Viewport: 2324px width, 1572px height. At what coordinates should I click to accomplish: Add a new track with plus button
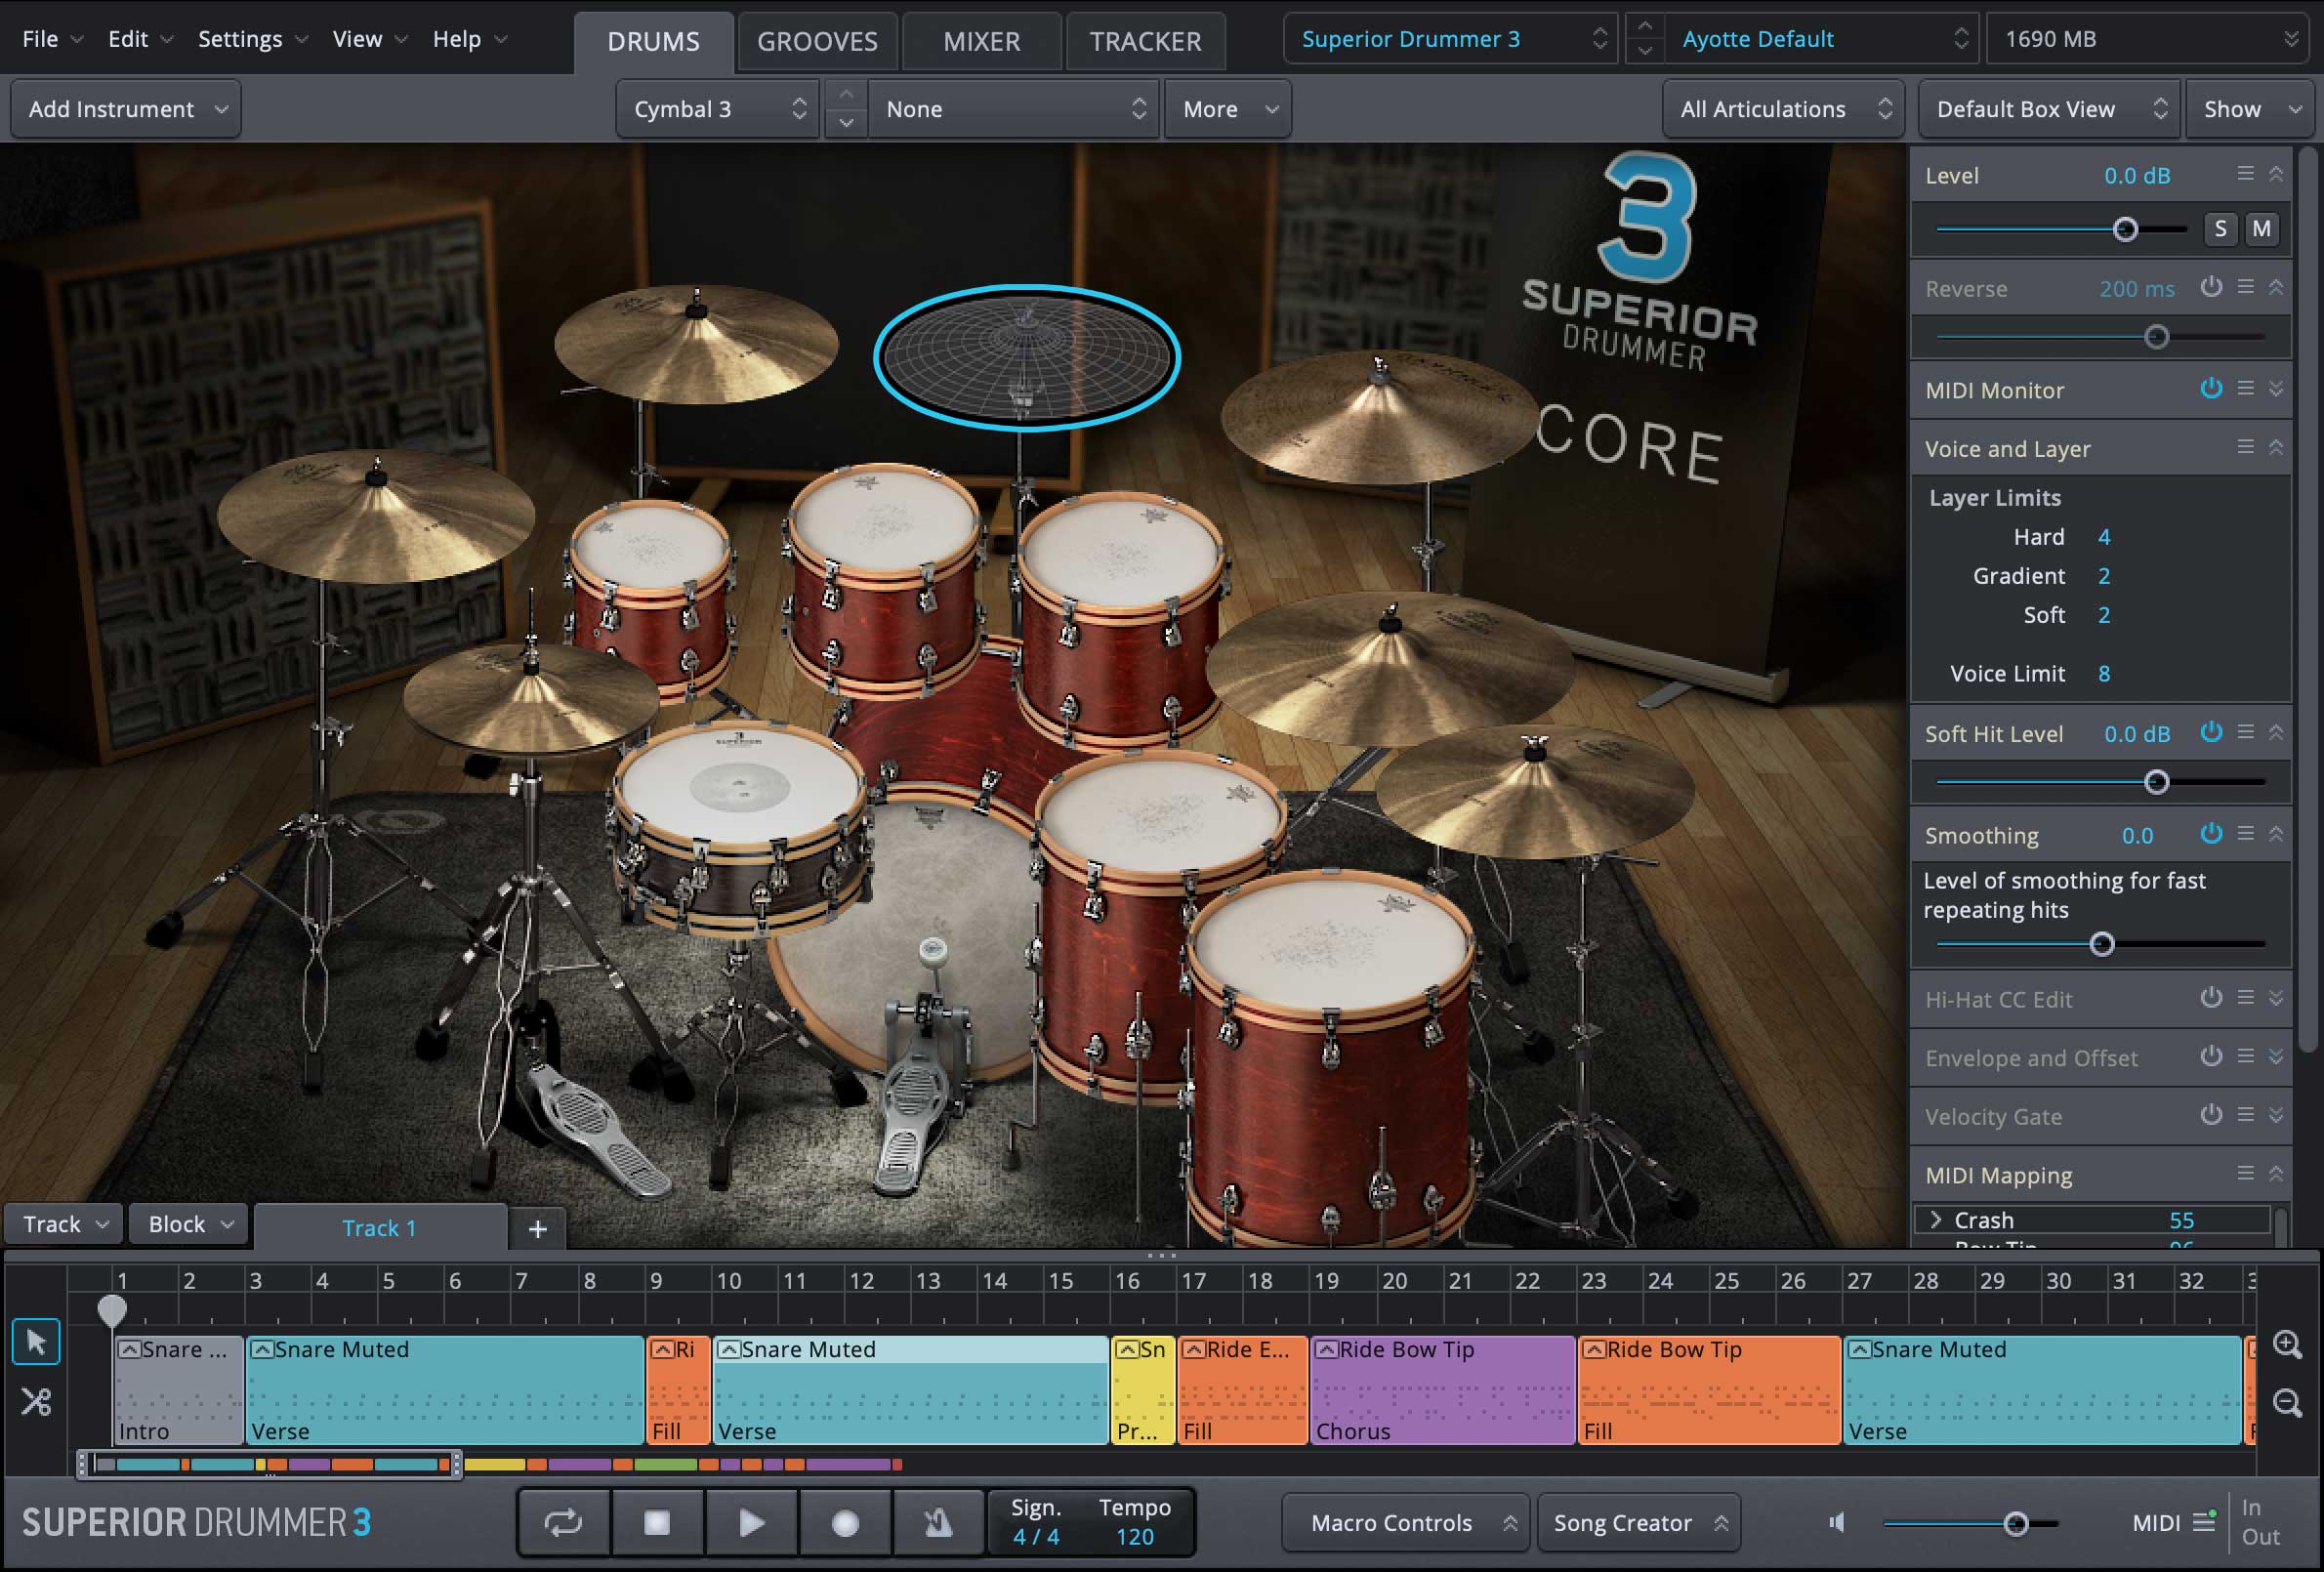tap(537, 1229)
